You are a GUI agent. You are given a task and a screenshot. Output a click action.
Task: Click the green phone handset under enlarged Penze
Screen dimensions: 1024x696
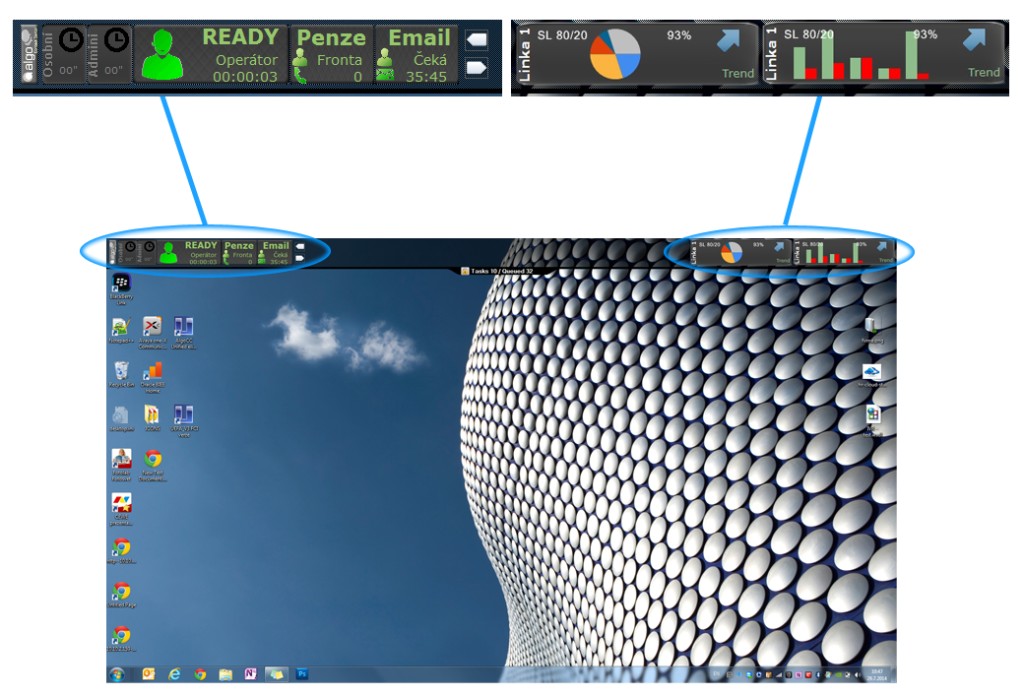click(300, 76)
